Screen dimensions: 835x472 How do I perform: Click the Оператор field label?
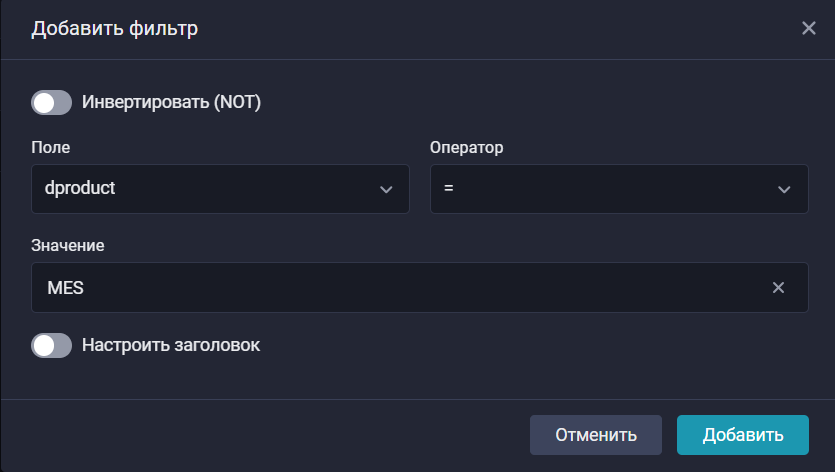pos(467,147)
